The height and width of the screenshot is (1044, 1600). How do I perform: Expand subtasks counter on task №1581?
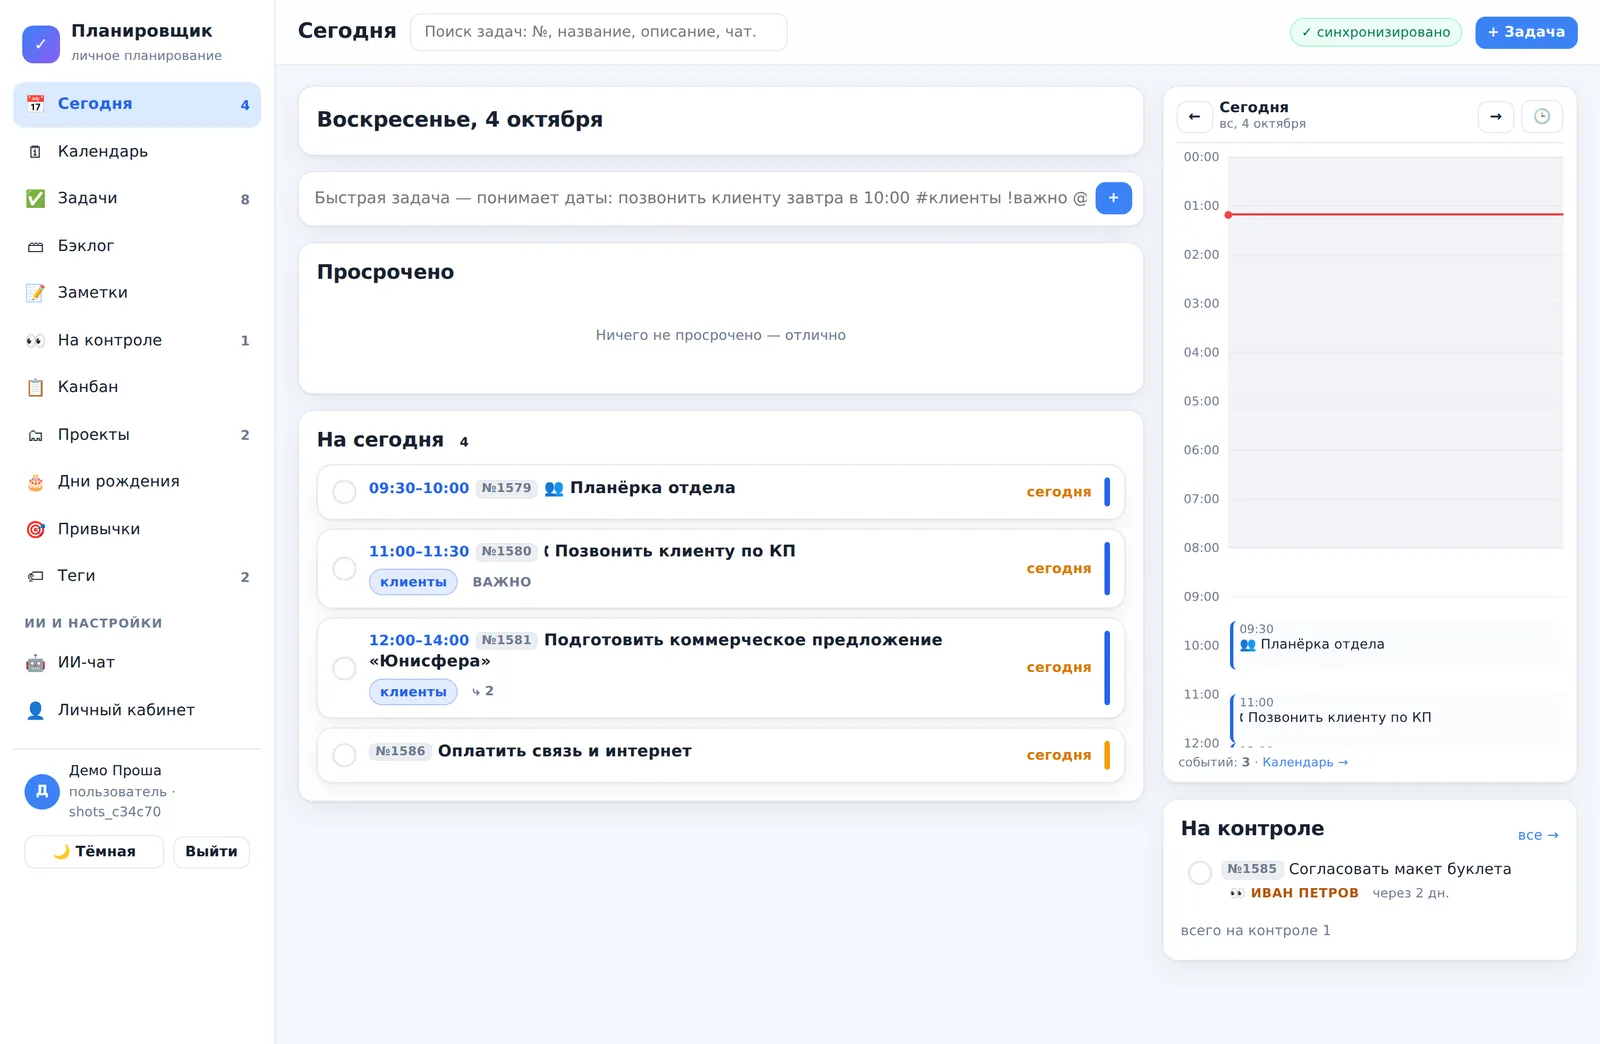483,691
